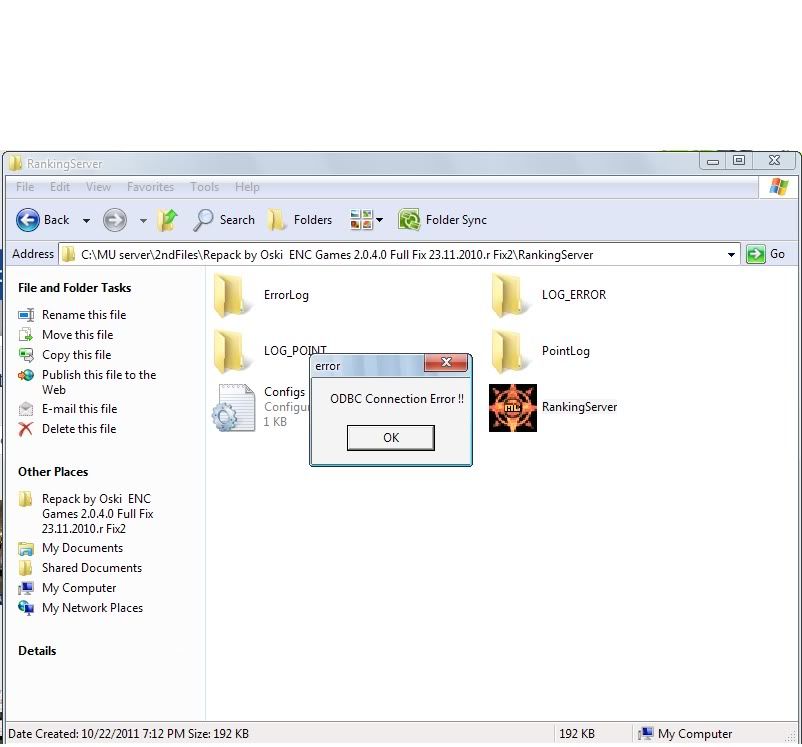Click the address path input field

[400, 255]
